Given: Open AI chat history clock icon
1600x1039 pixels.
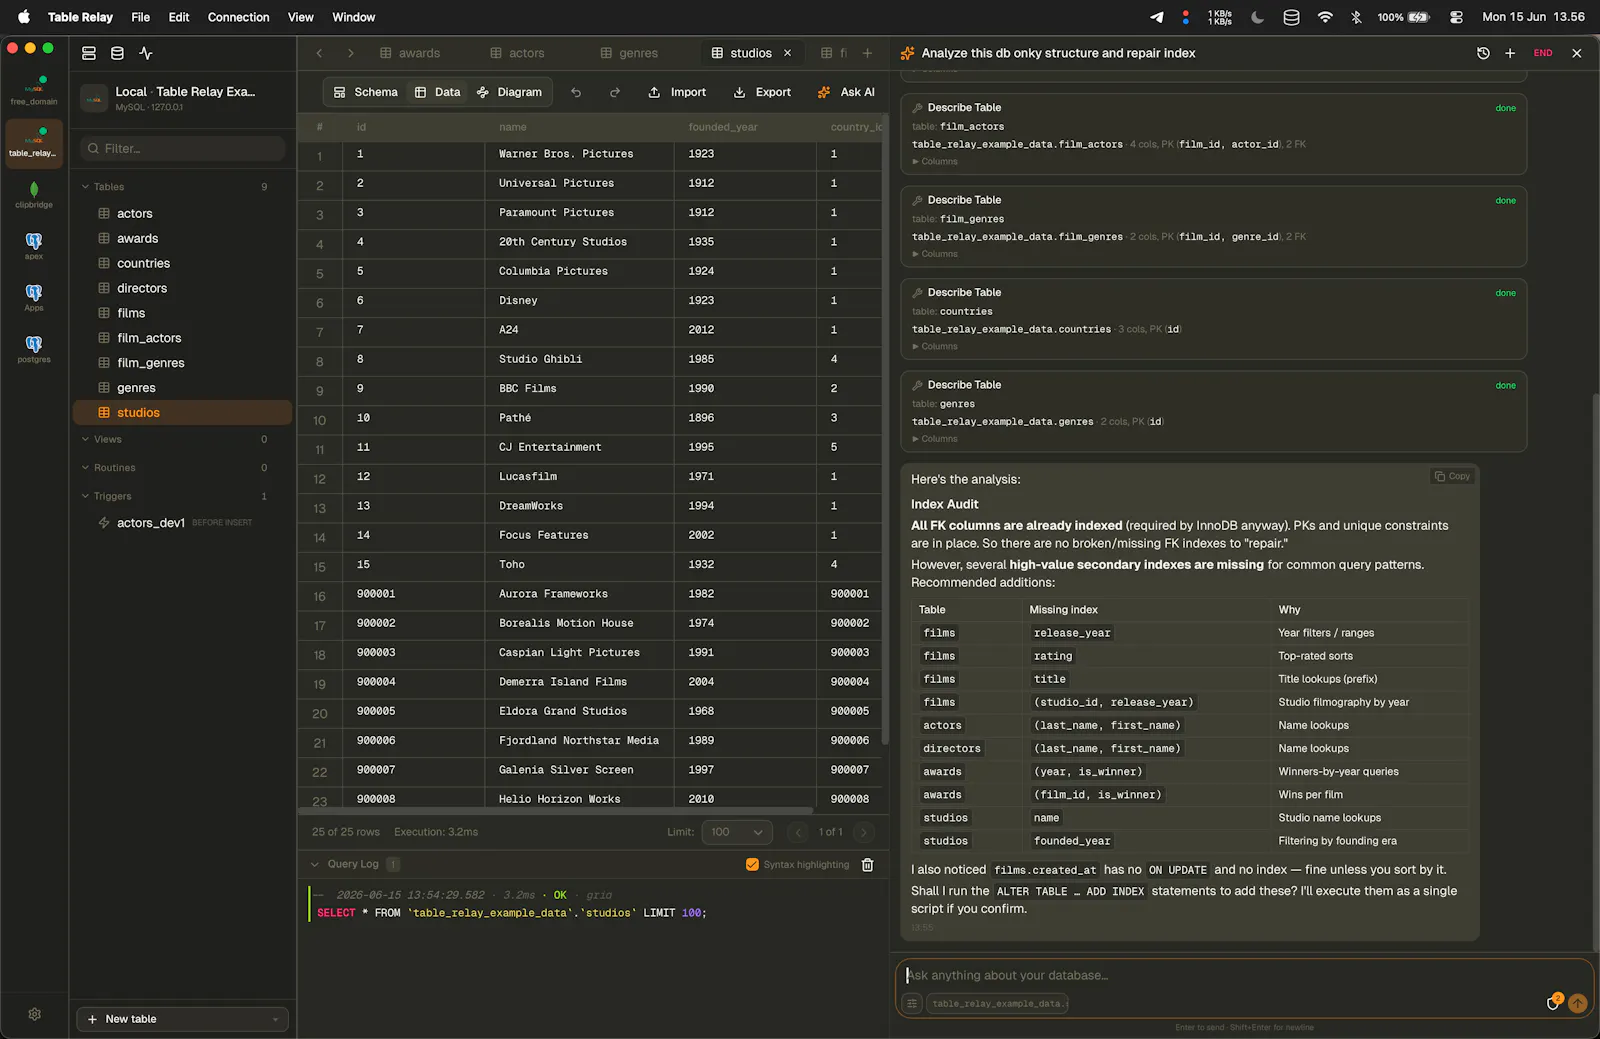Looking at the screenshot, I should tap(1483, 53).
